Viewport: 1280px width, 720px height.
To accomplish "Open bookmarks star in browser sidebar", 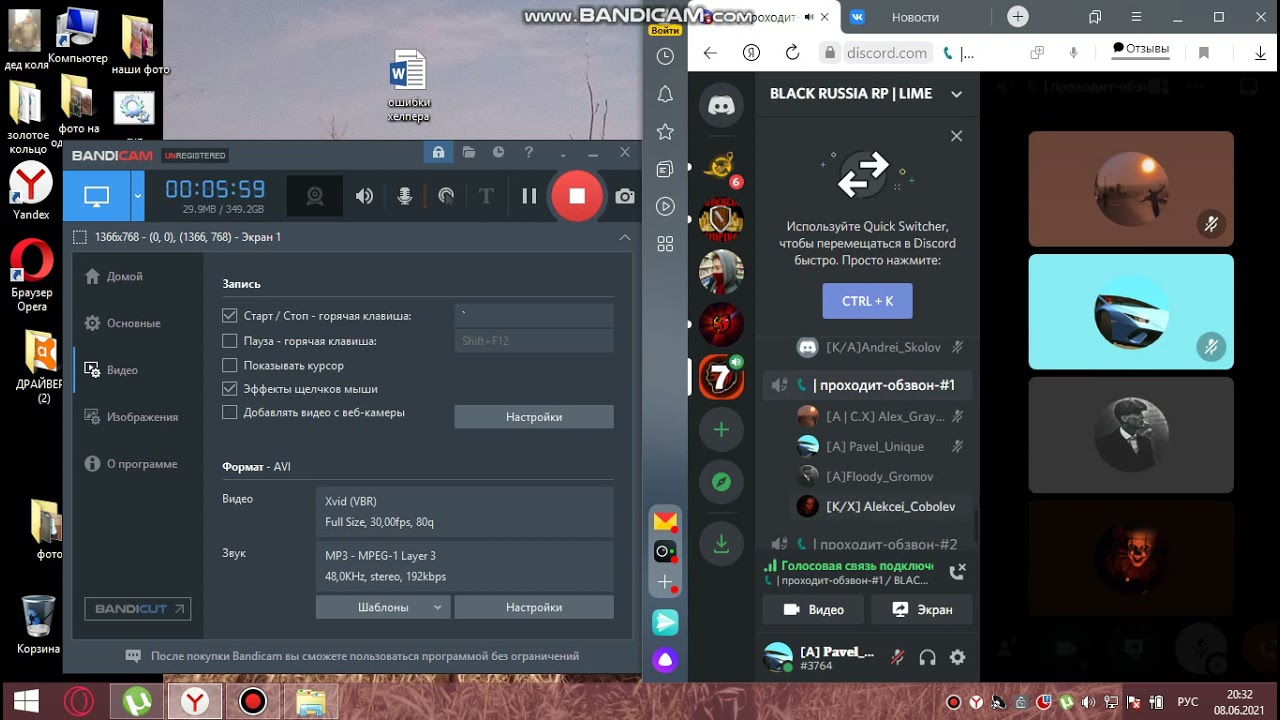I will [665, 132].
